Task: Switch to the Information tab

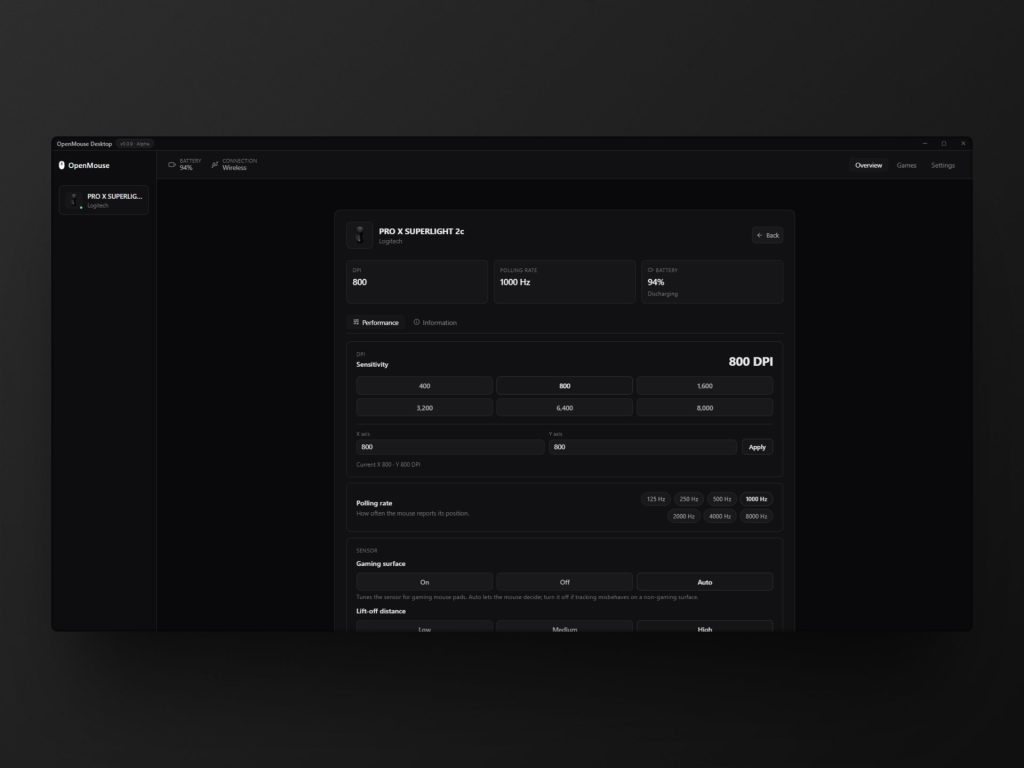Action: click(x=435, y=322)
